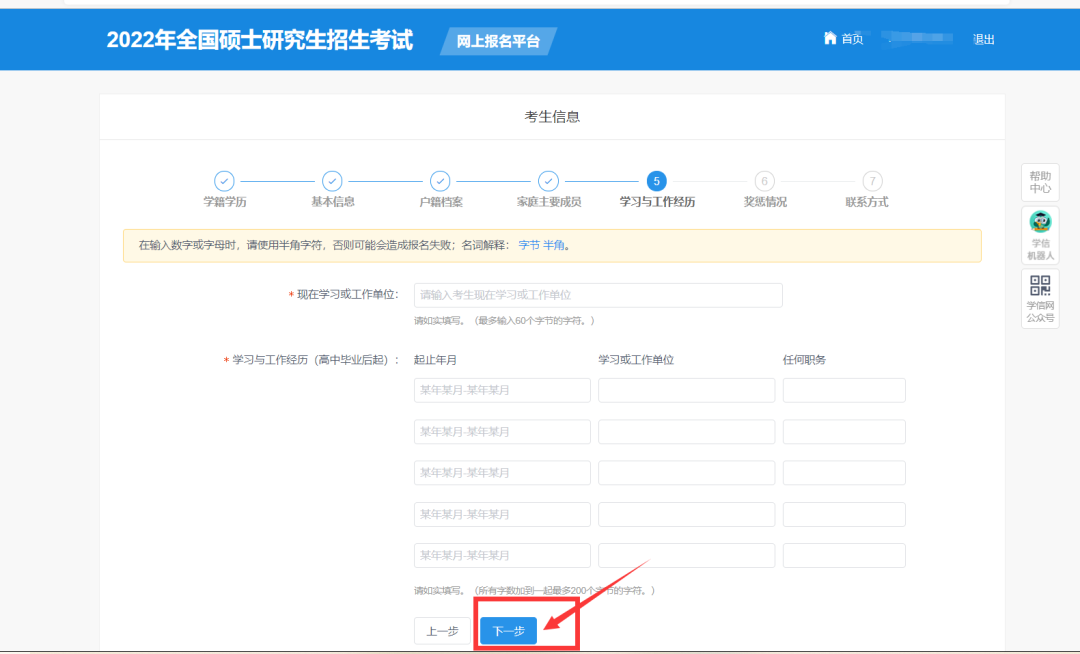Select step 5 学习与工作经历 circle
Screen dimensions: 1080x654
point(656,181)
